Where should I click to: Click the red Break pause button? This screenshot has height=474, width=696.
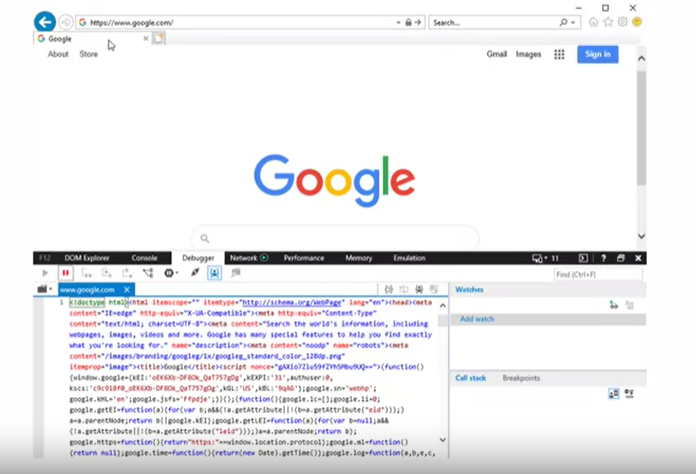(65, 273)
